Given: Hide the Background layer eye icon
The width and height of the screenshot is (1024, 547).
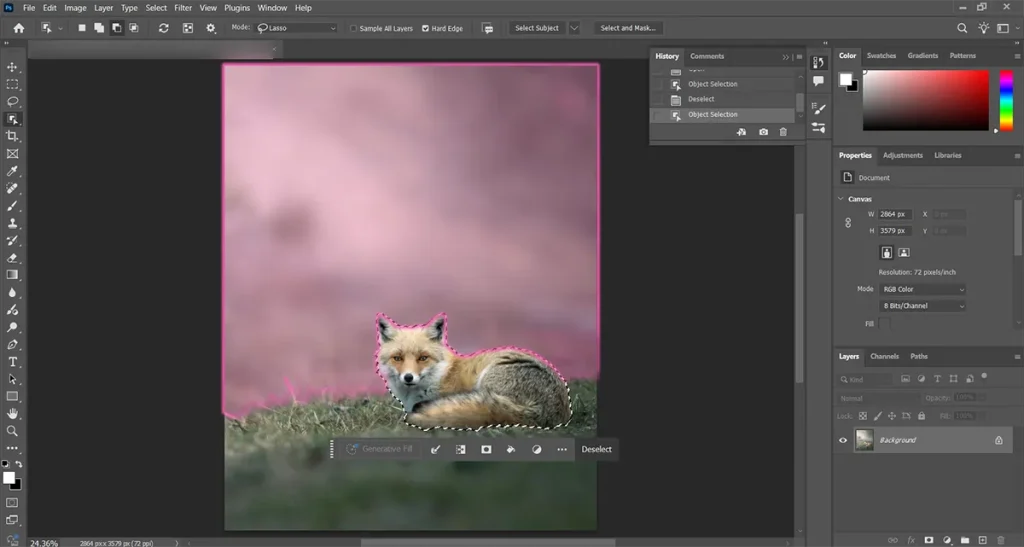Looking at the screenshot, I should coord(843,440).
